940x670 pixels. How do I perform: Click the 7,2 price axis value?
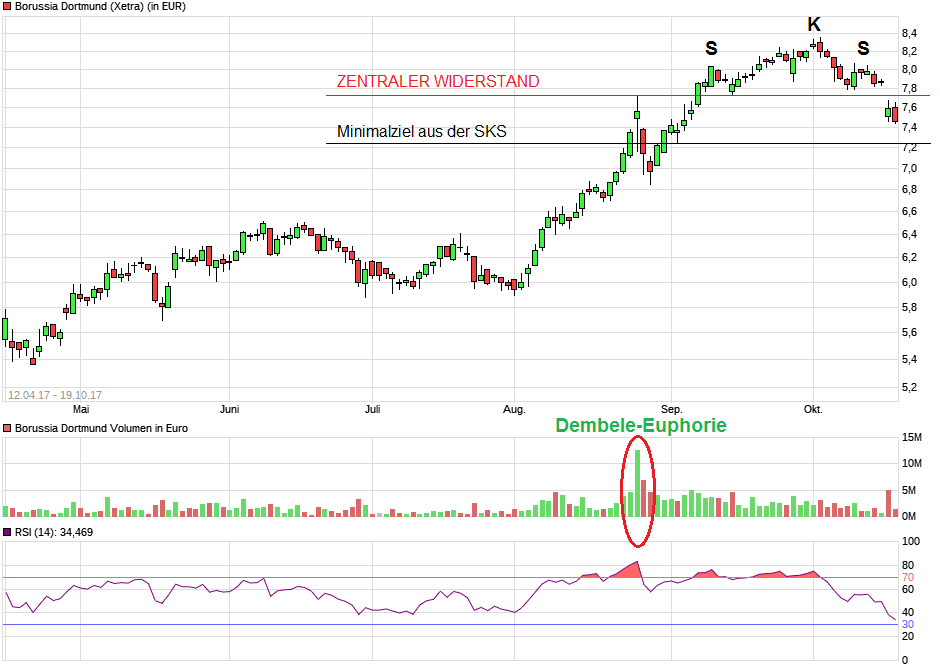tap(909, 148)
